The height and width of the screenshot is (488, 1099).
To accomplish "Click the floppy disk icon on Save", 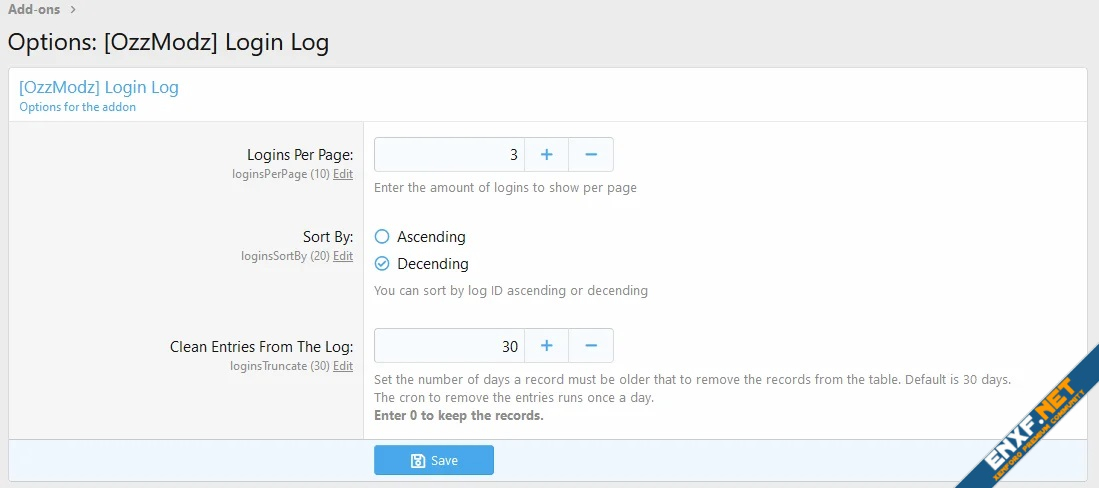I will 418,461.
